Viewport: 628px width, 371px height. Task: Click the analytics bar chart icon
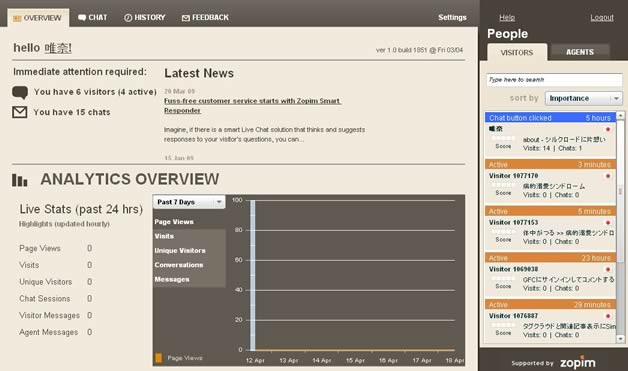(20, 180)
